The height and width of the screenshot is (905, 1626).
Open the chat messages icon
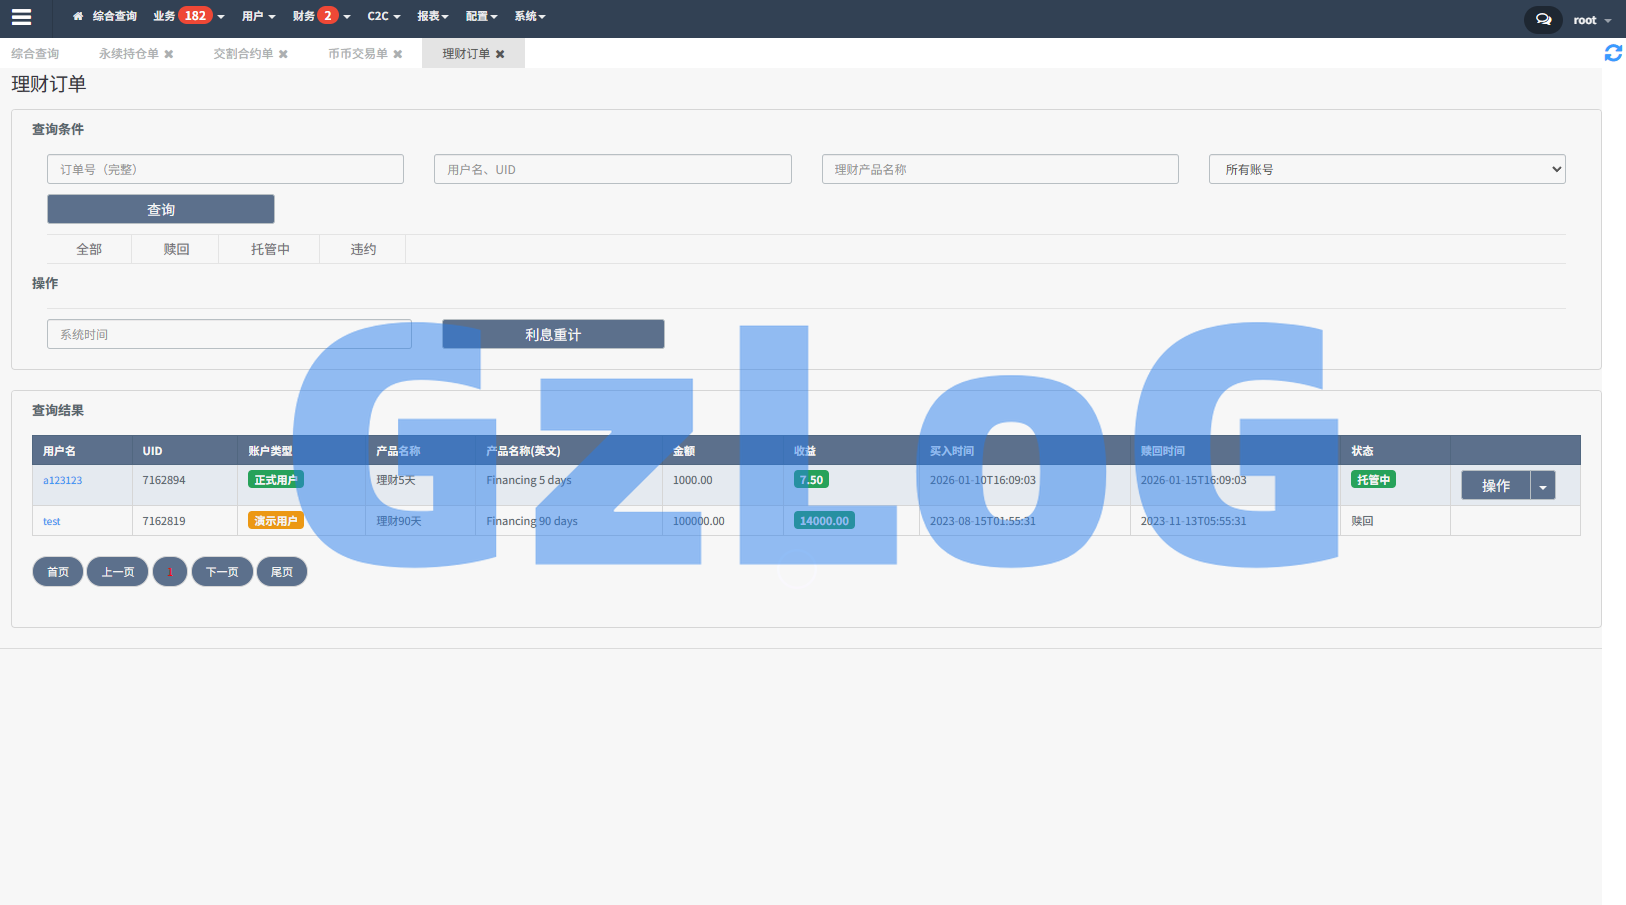1543,19
